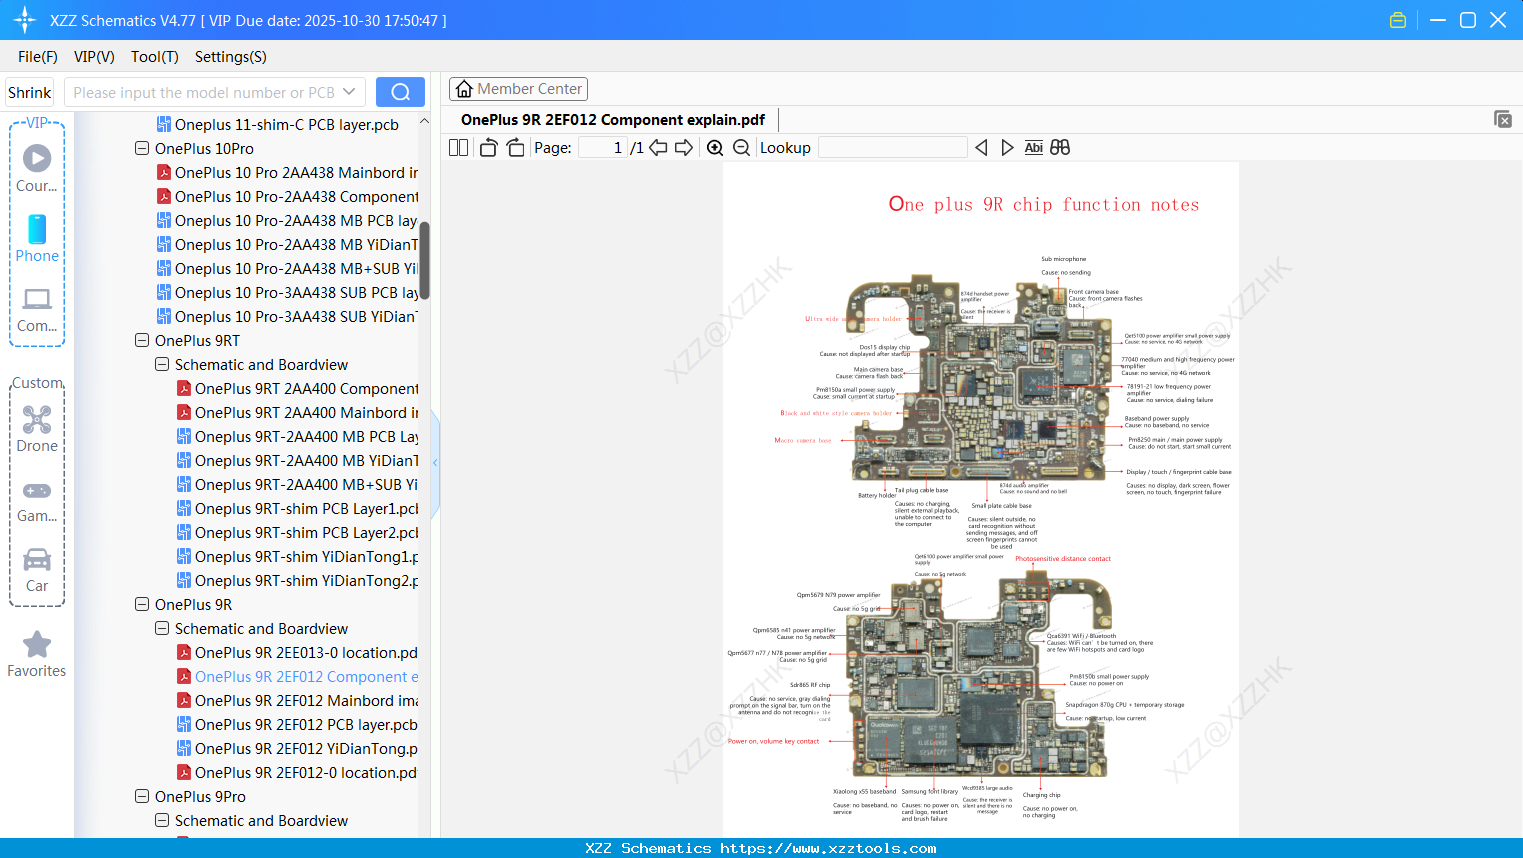Open two-page view in the PDF toolbar

pyautogui.click(x=457, y=147)
